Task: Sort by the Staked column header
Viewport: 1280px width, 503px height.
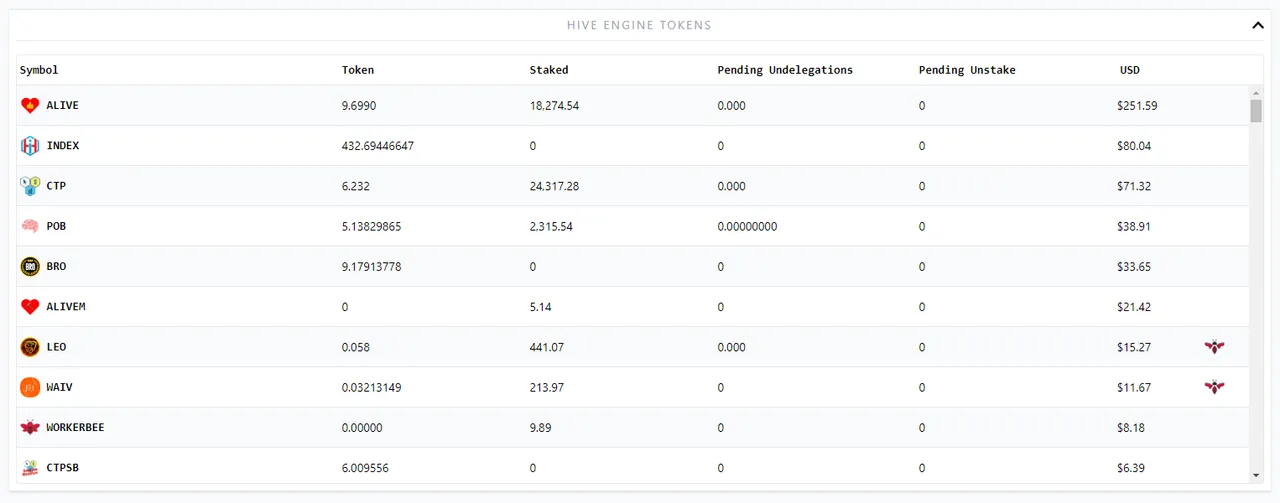Action: (x=549, y=70)
